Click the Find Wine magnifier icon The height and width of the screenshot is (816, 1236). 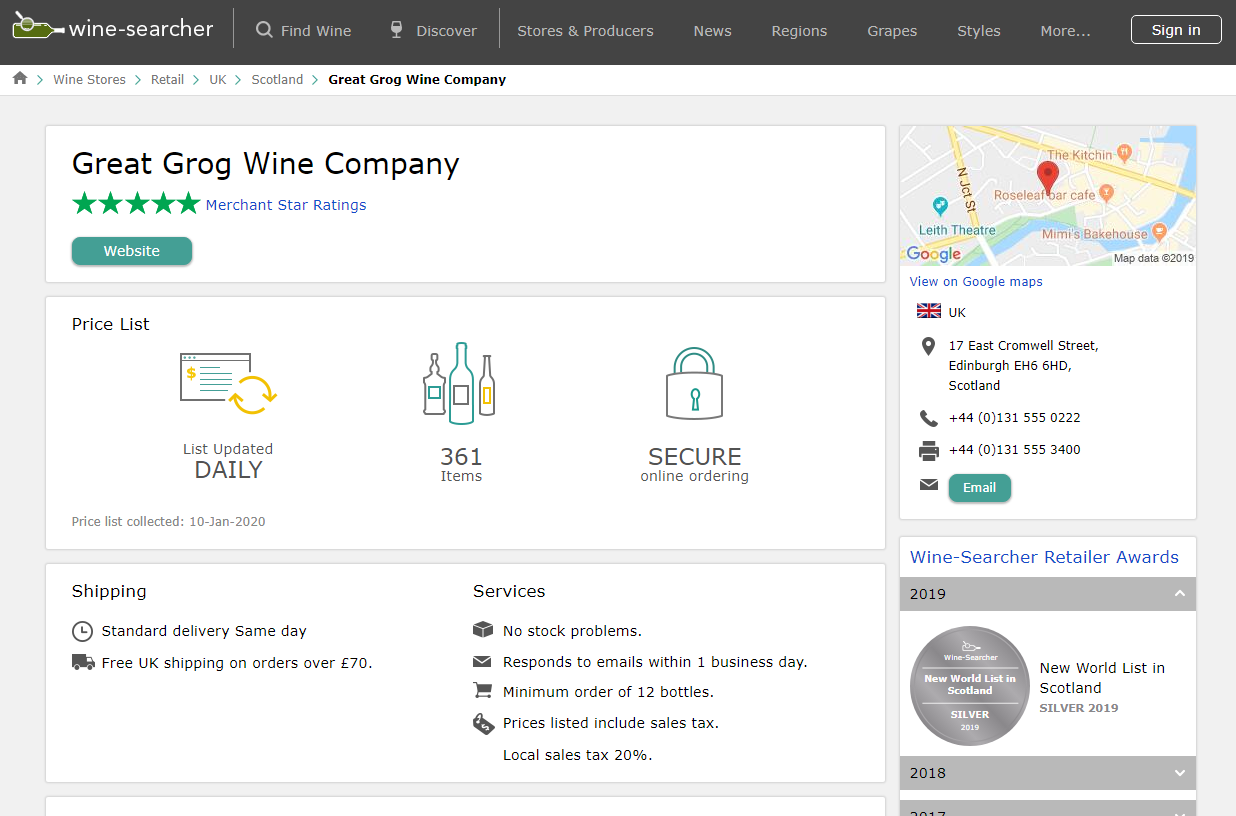coord(264,30)
